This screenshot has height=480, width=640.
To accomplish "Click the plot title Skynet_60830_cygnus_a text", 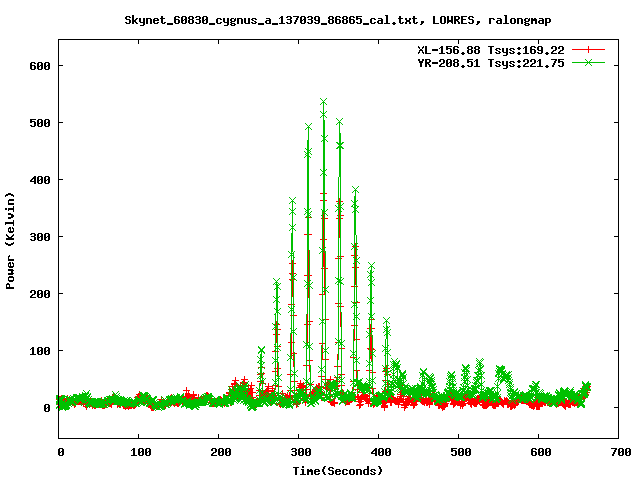I will click(338, 20).
